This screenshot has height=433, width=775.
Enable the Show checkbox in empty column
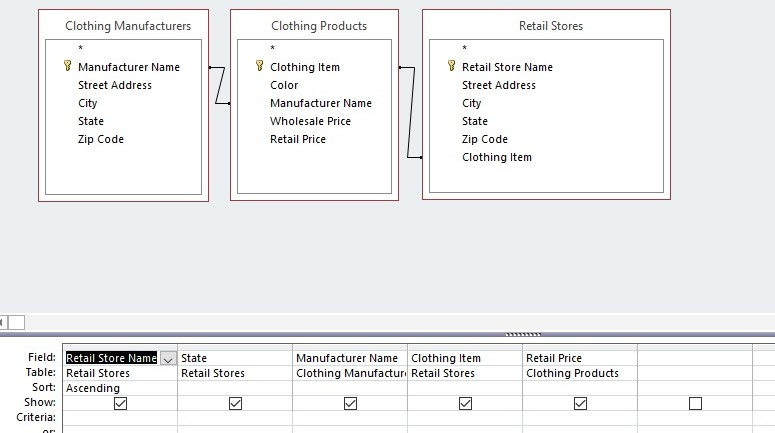pyautogui.click(x=695, y=403)
